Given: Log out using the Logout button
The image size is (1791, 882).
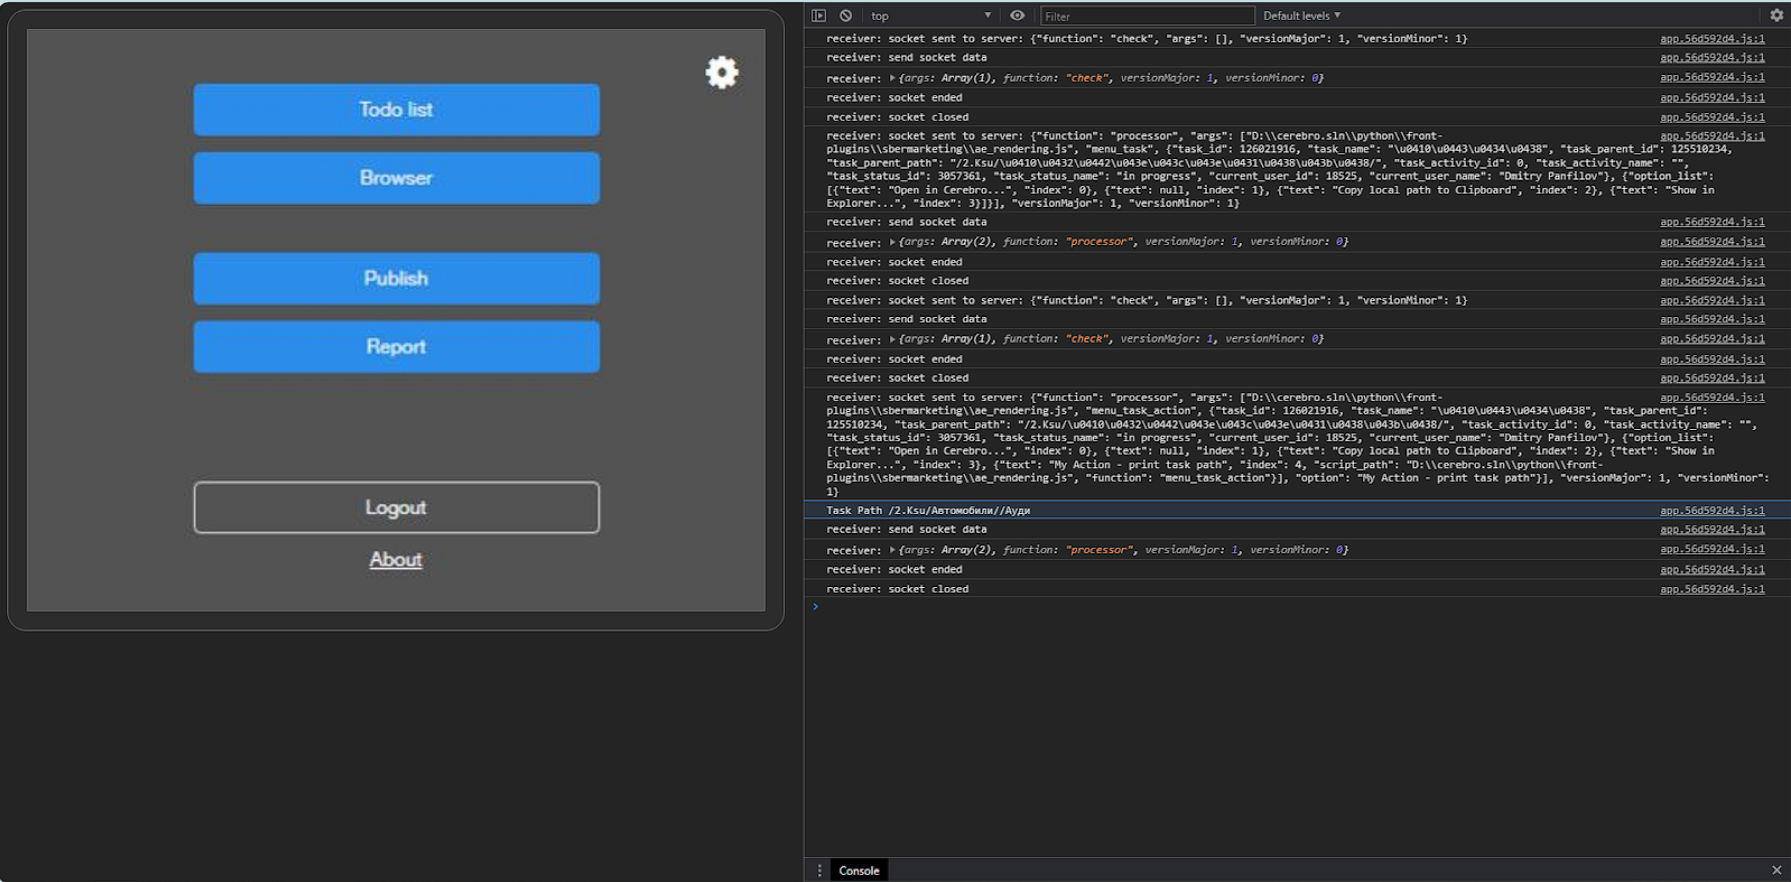Looking at the screenshot, I should (396, 508).
